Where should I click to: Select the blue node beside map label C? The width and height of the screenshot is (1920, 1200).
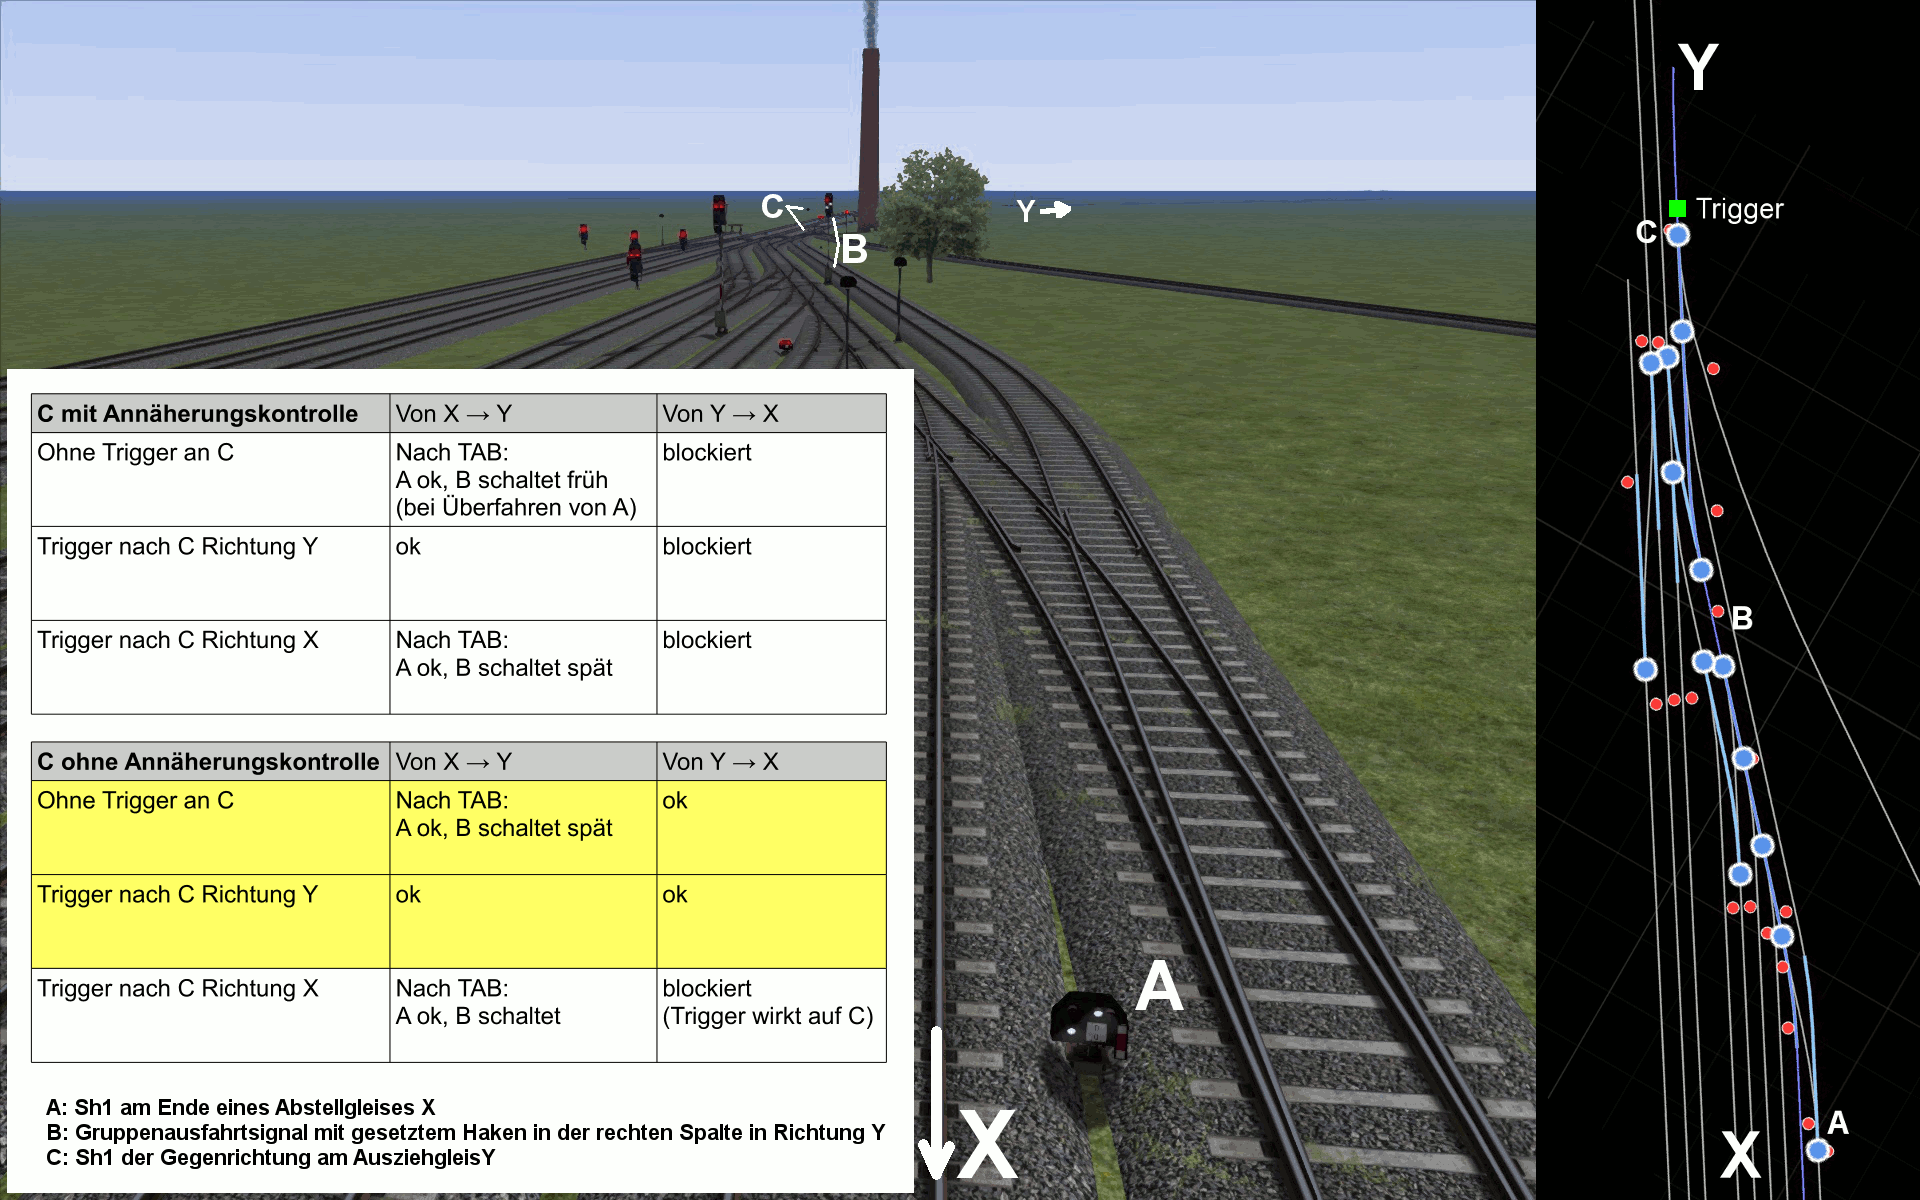coord(1678,235)
